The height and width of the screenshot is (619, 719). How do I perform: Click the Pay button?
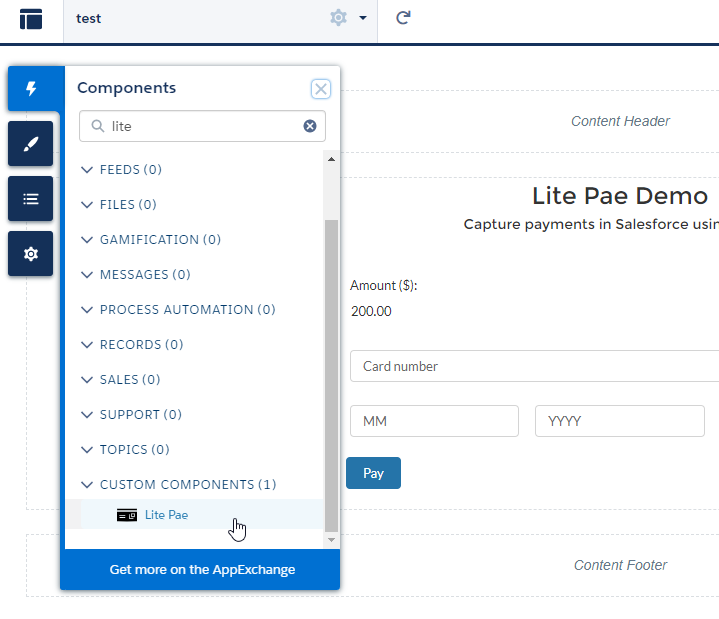point(373,473)
